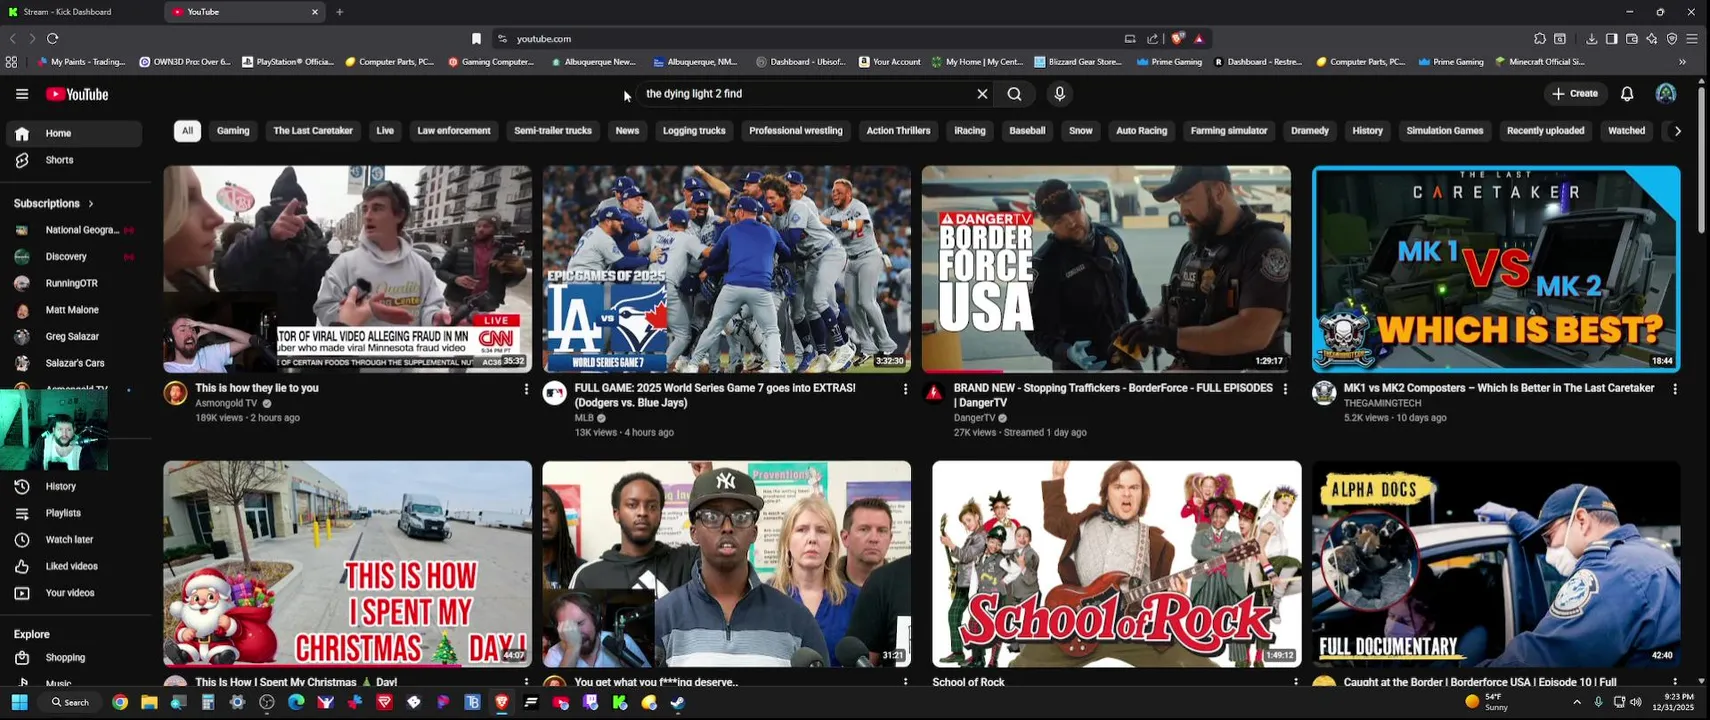Bookmark this page icon in address bar
Image resolution: width=1710 pixels, height=720 pixels.
(x=476, y=39)
